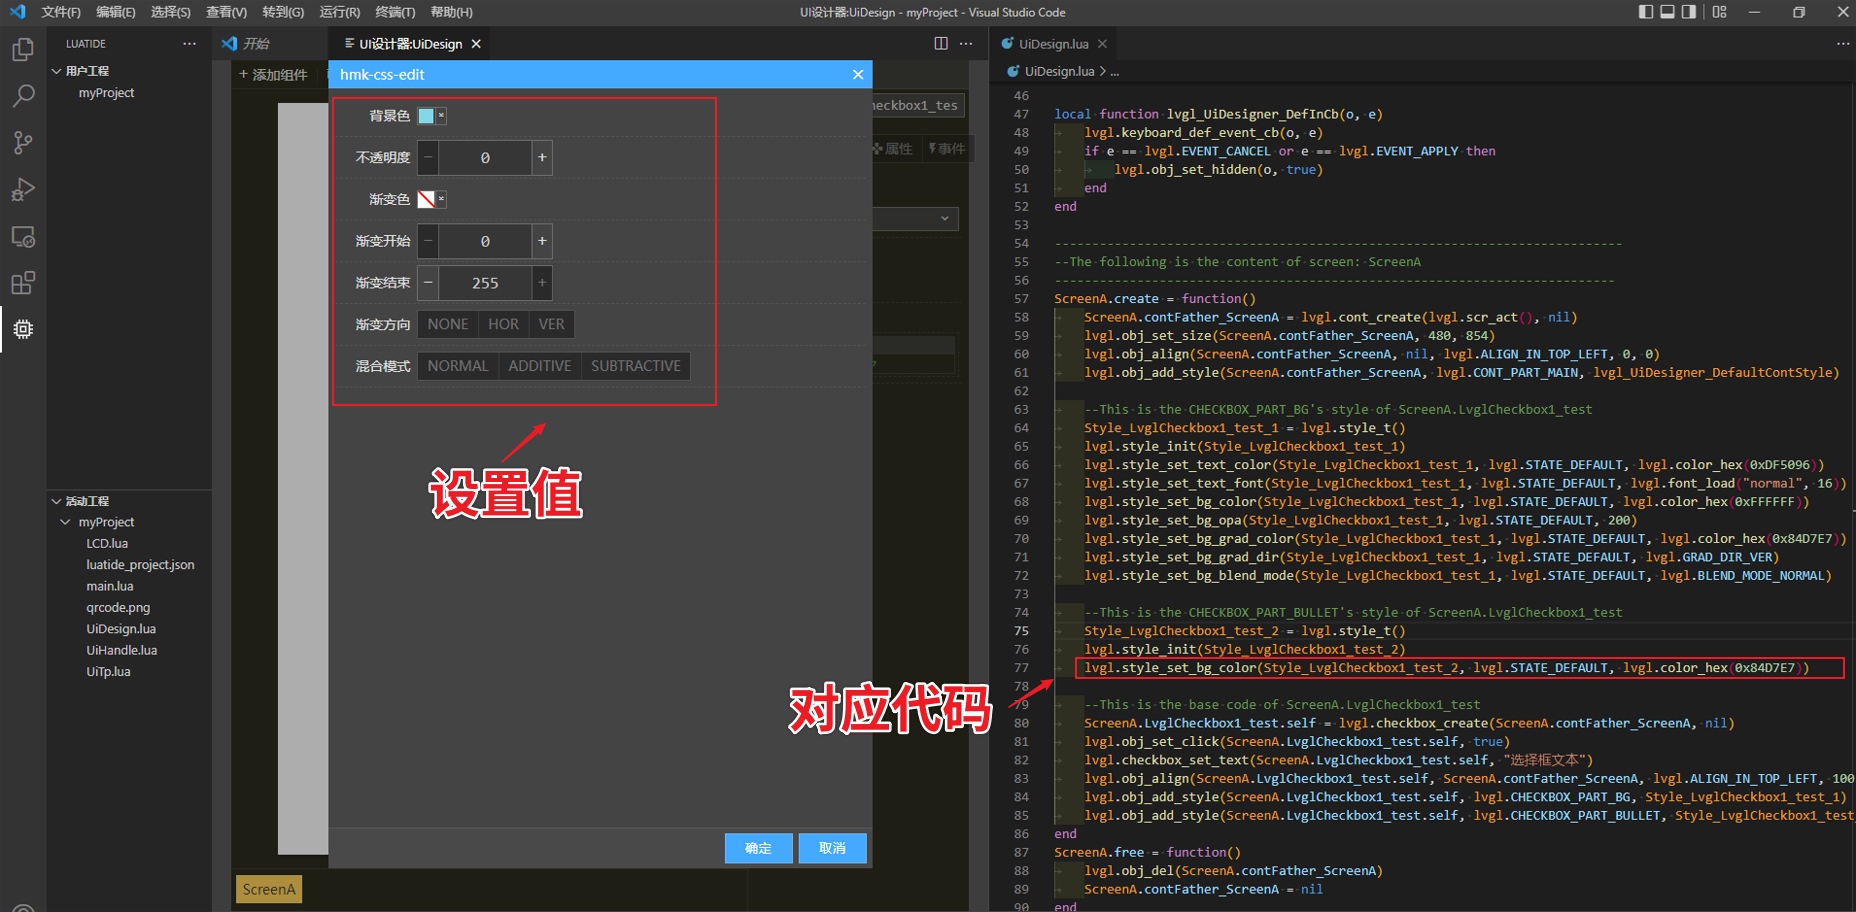Select VER gradient direction option
The height and width of the screenshot is (912, 1856).
[551, 324]
